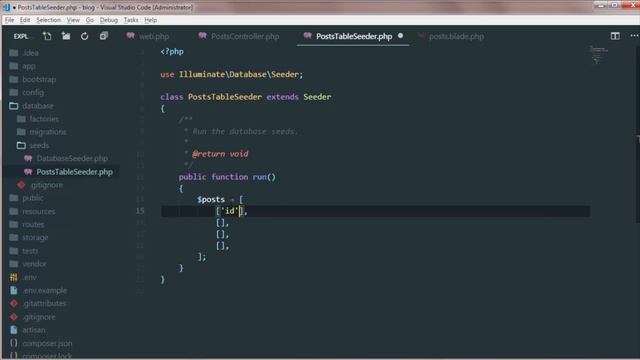Image resolution: width=640 pixels, height=360 pixels.
Task: Select PostsTableSeeder.php in the file tree
Action: point(74,172)
